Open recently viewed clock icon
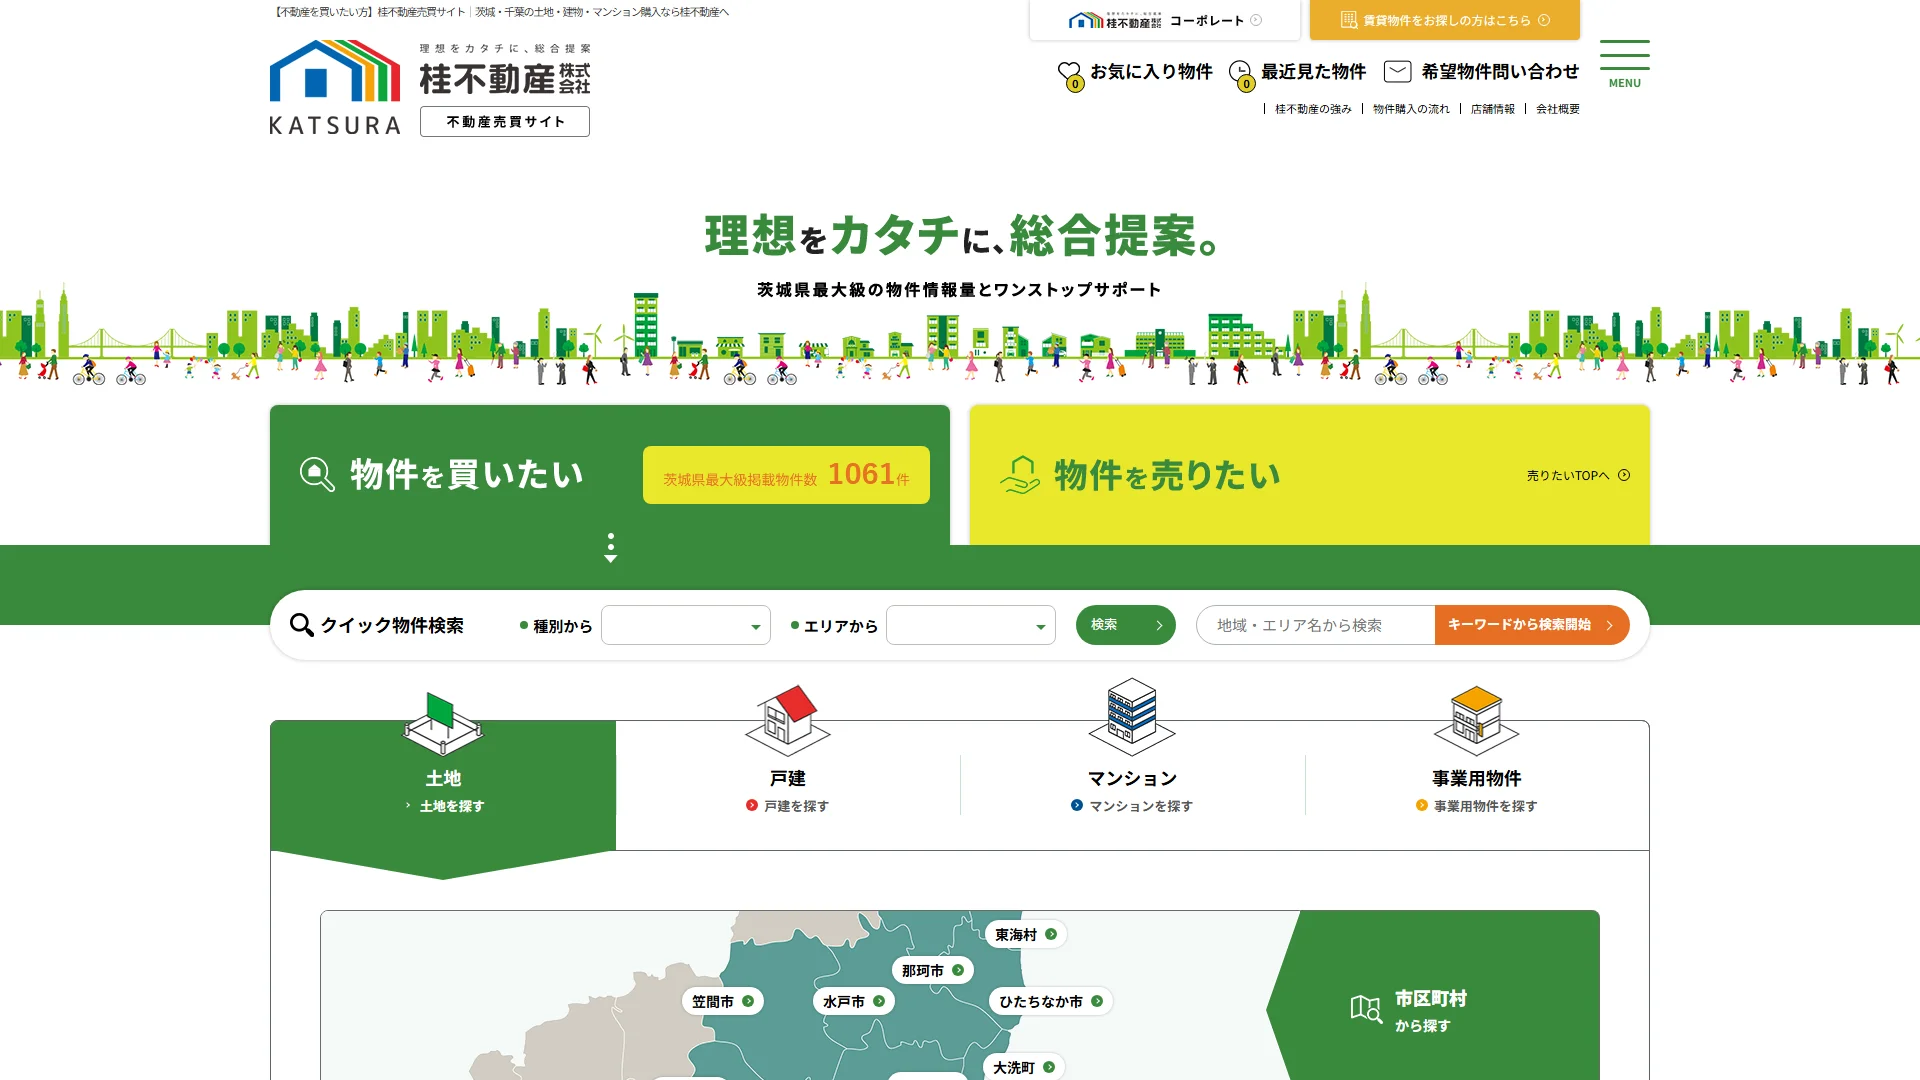Screen dimensions: 1920x1080 (1241, 75)
